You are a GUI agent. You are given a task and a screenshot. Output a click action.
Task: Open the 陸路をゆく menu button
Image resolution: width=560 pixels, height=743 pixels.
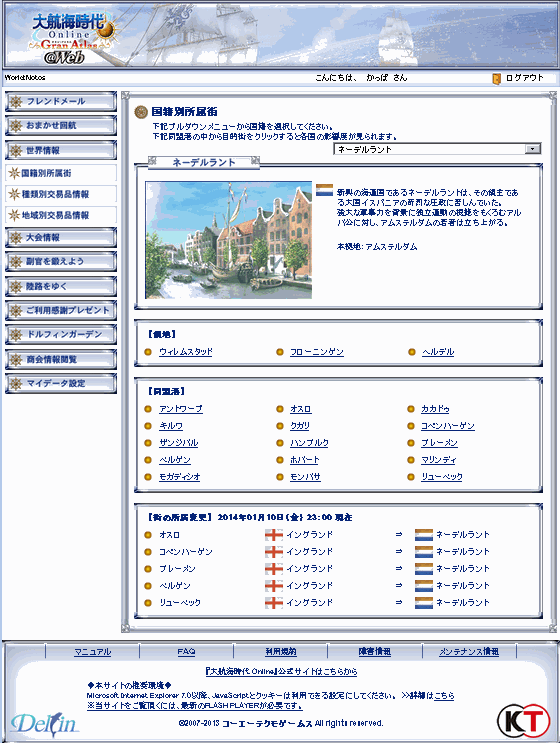tap(61, 286)
